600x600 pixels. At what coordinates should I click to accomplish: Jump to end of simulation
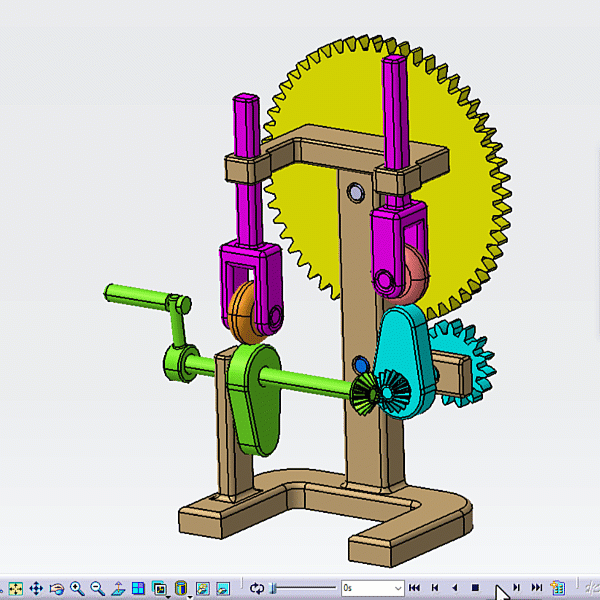(x=537, y=587)
